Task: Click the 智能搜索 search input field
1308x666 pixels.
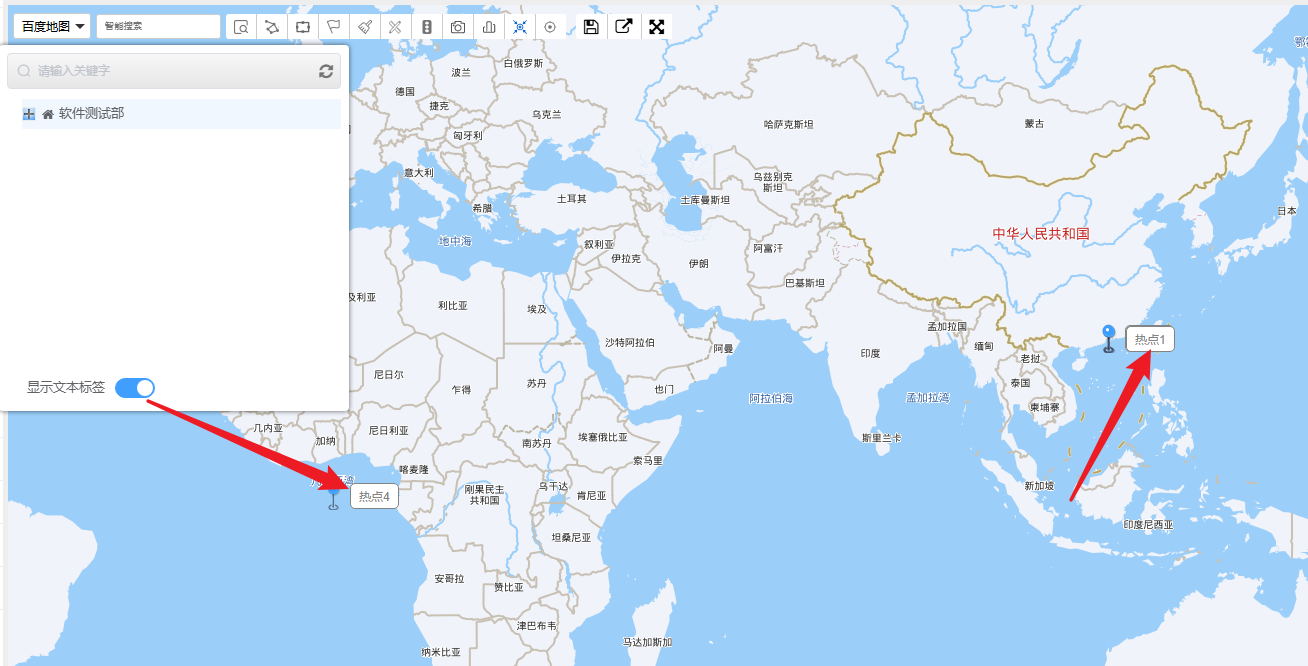Action: click(158, 26)
